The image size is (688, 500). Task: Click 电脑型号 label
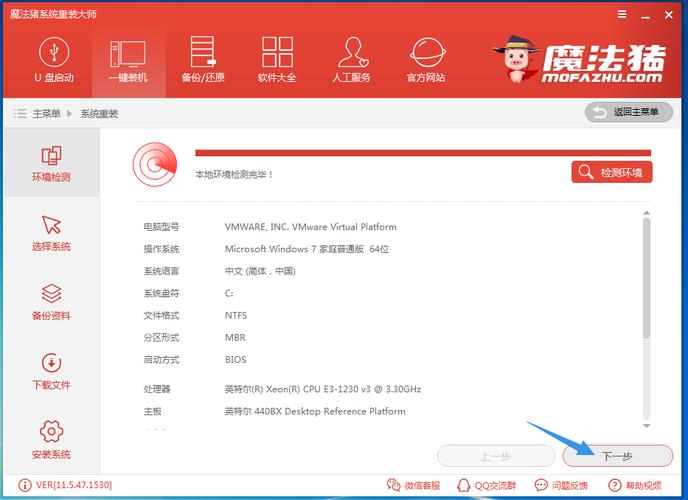click(161, 227)
